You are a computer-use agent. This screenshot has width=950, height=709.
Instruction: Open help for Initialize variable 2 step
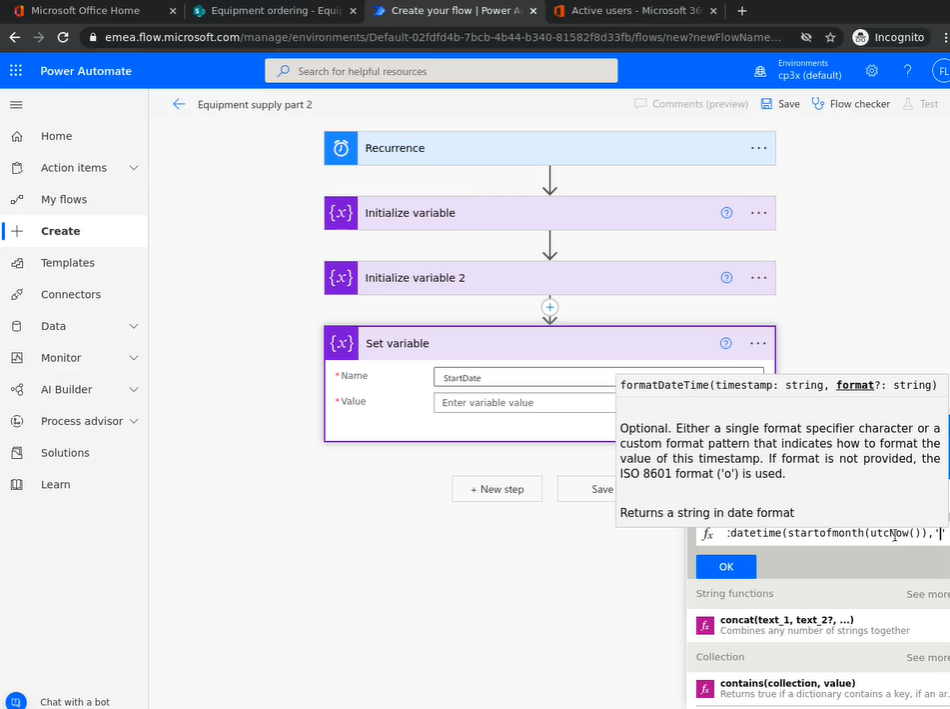(x=726, y=278)
